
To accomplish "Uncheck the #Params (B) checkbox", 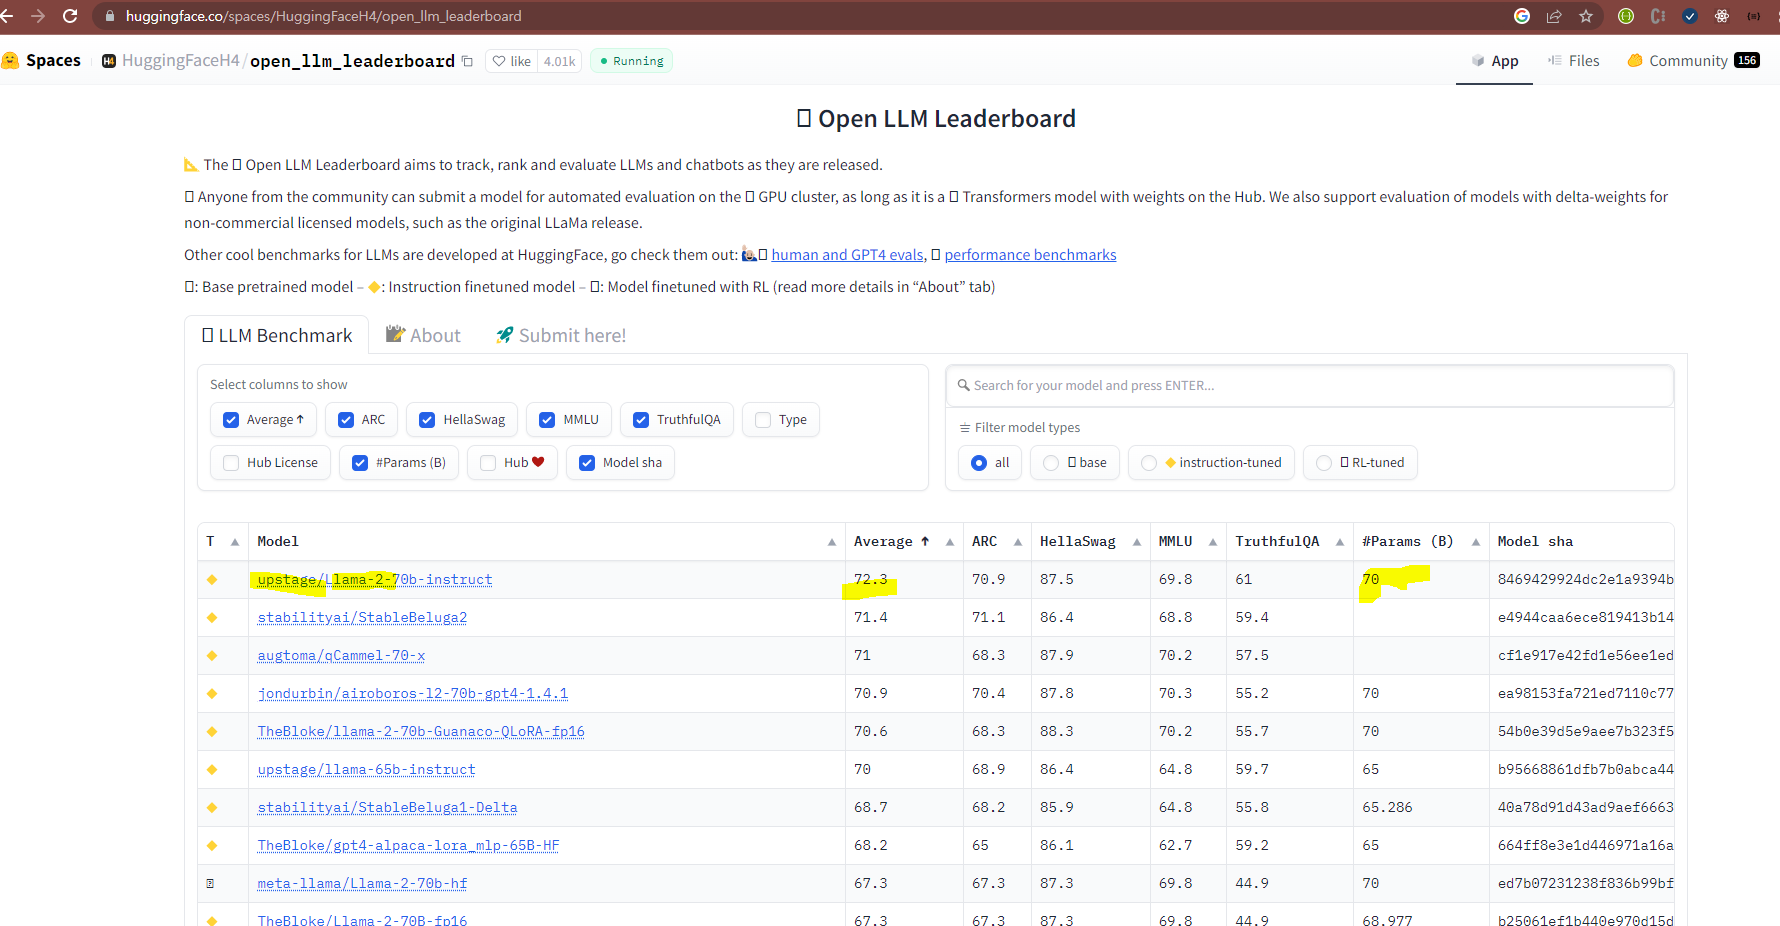I will point(360,463).
